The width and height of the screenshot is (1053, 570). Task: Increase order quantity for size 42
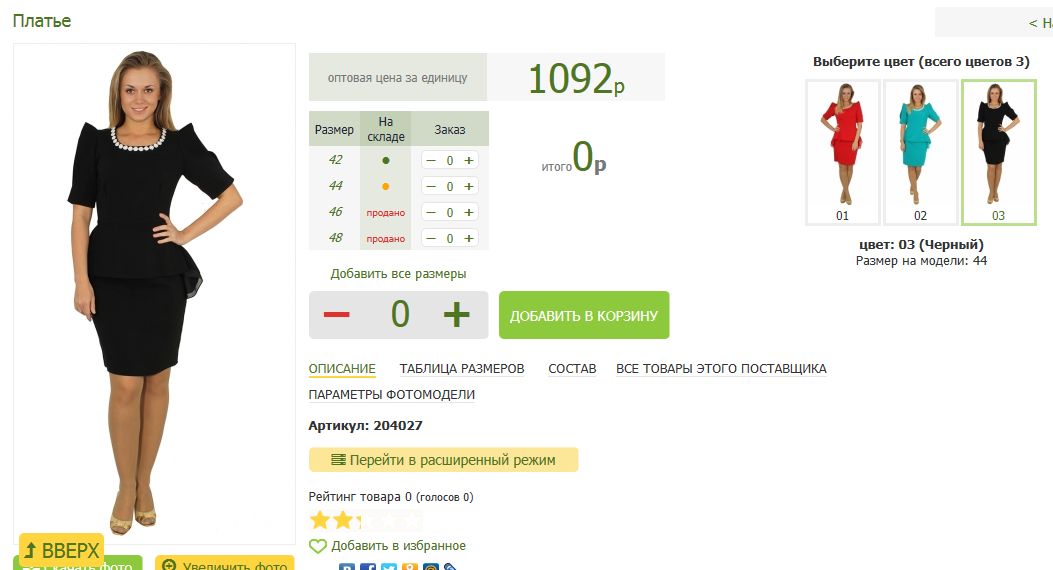[x=469, y=160]
